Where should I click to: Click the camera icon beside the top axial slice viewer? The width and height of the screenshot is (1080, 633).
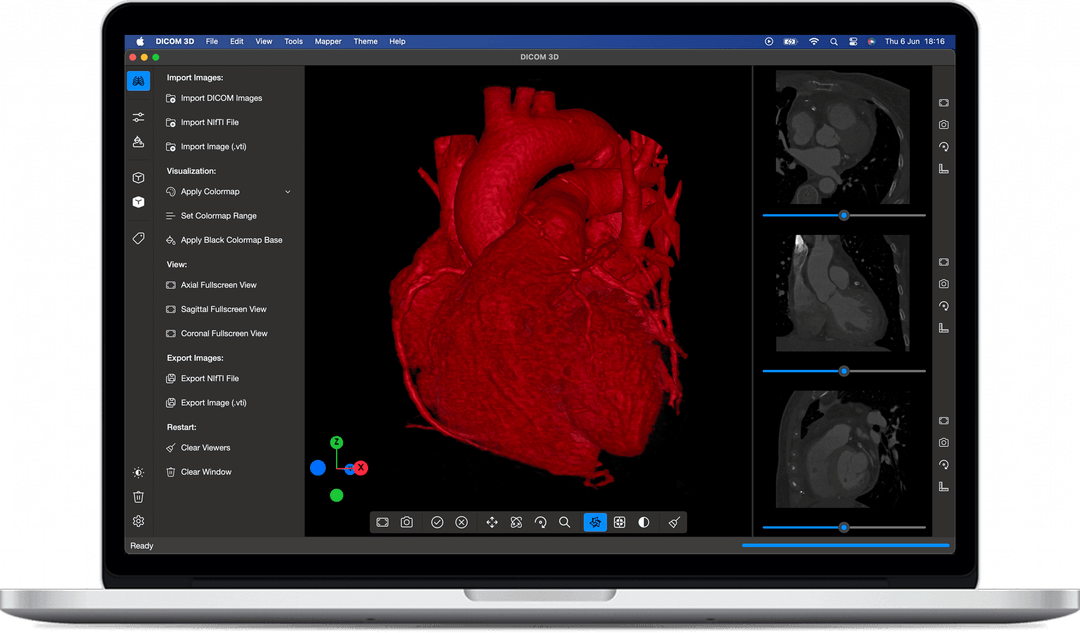tap(943, 122)
